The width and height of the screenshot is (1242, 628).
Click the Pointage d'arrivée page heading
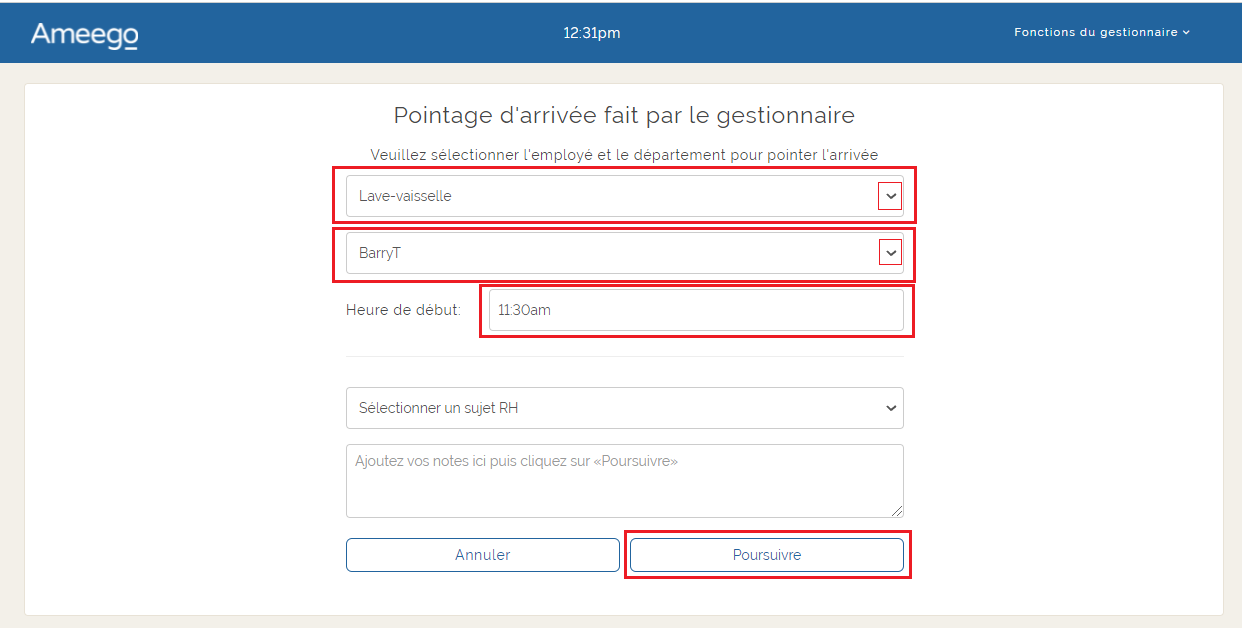(x=624, y=115)
